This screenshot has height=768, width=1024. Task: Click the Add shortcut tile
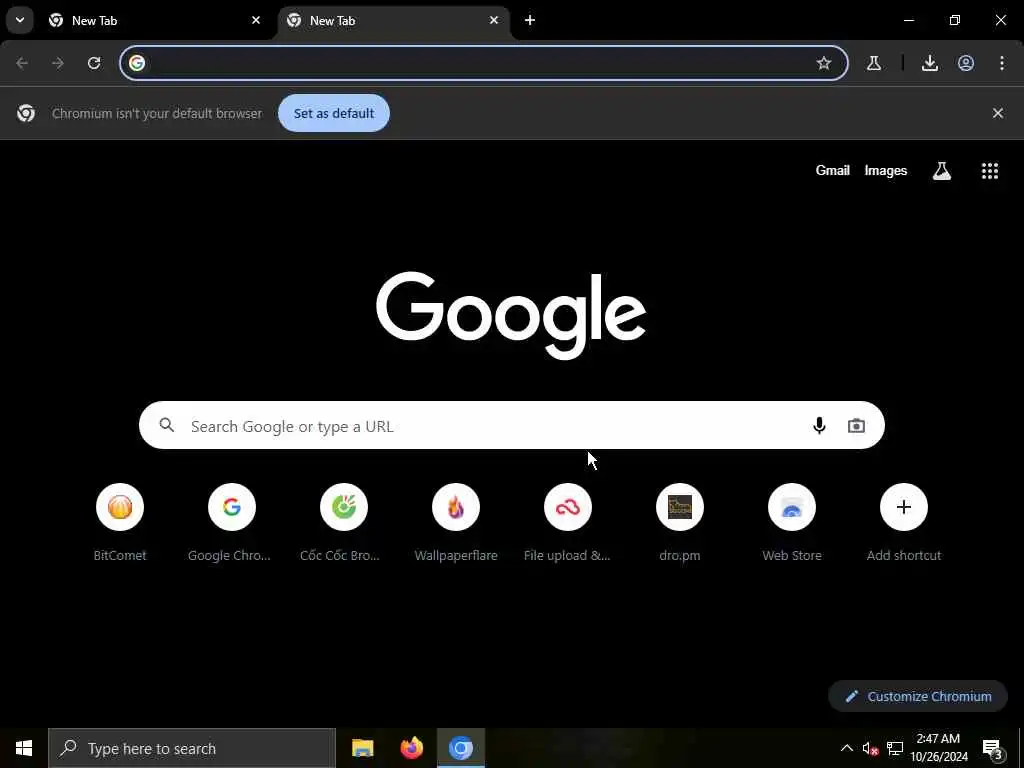[x=904, y=523]
